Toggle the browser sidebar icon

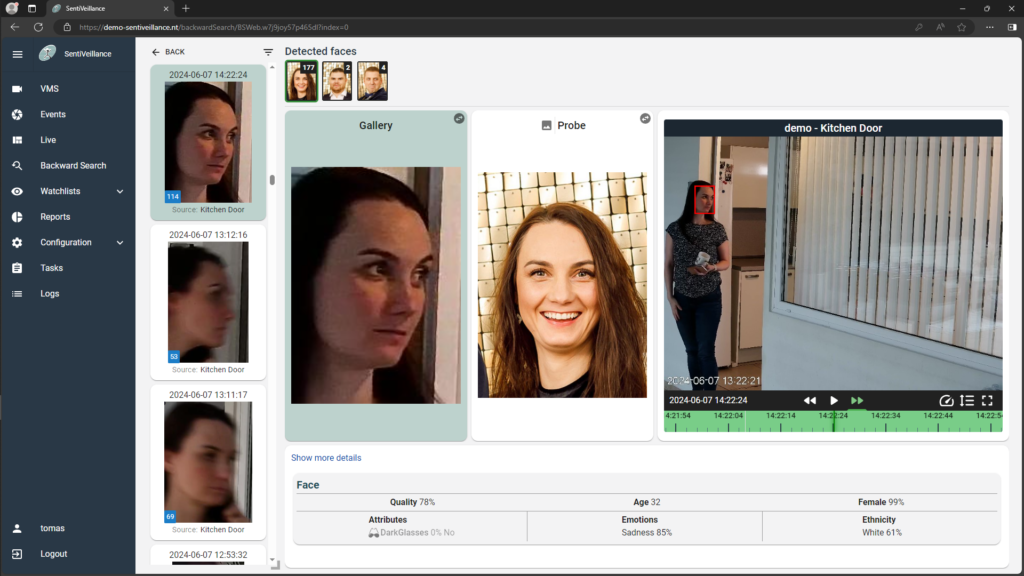[1012, 27]
